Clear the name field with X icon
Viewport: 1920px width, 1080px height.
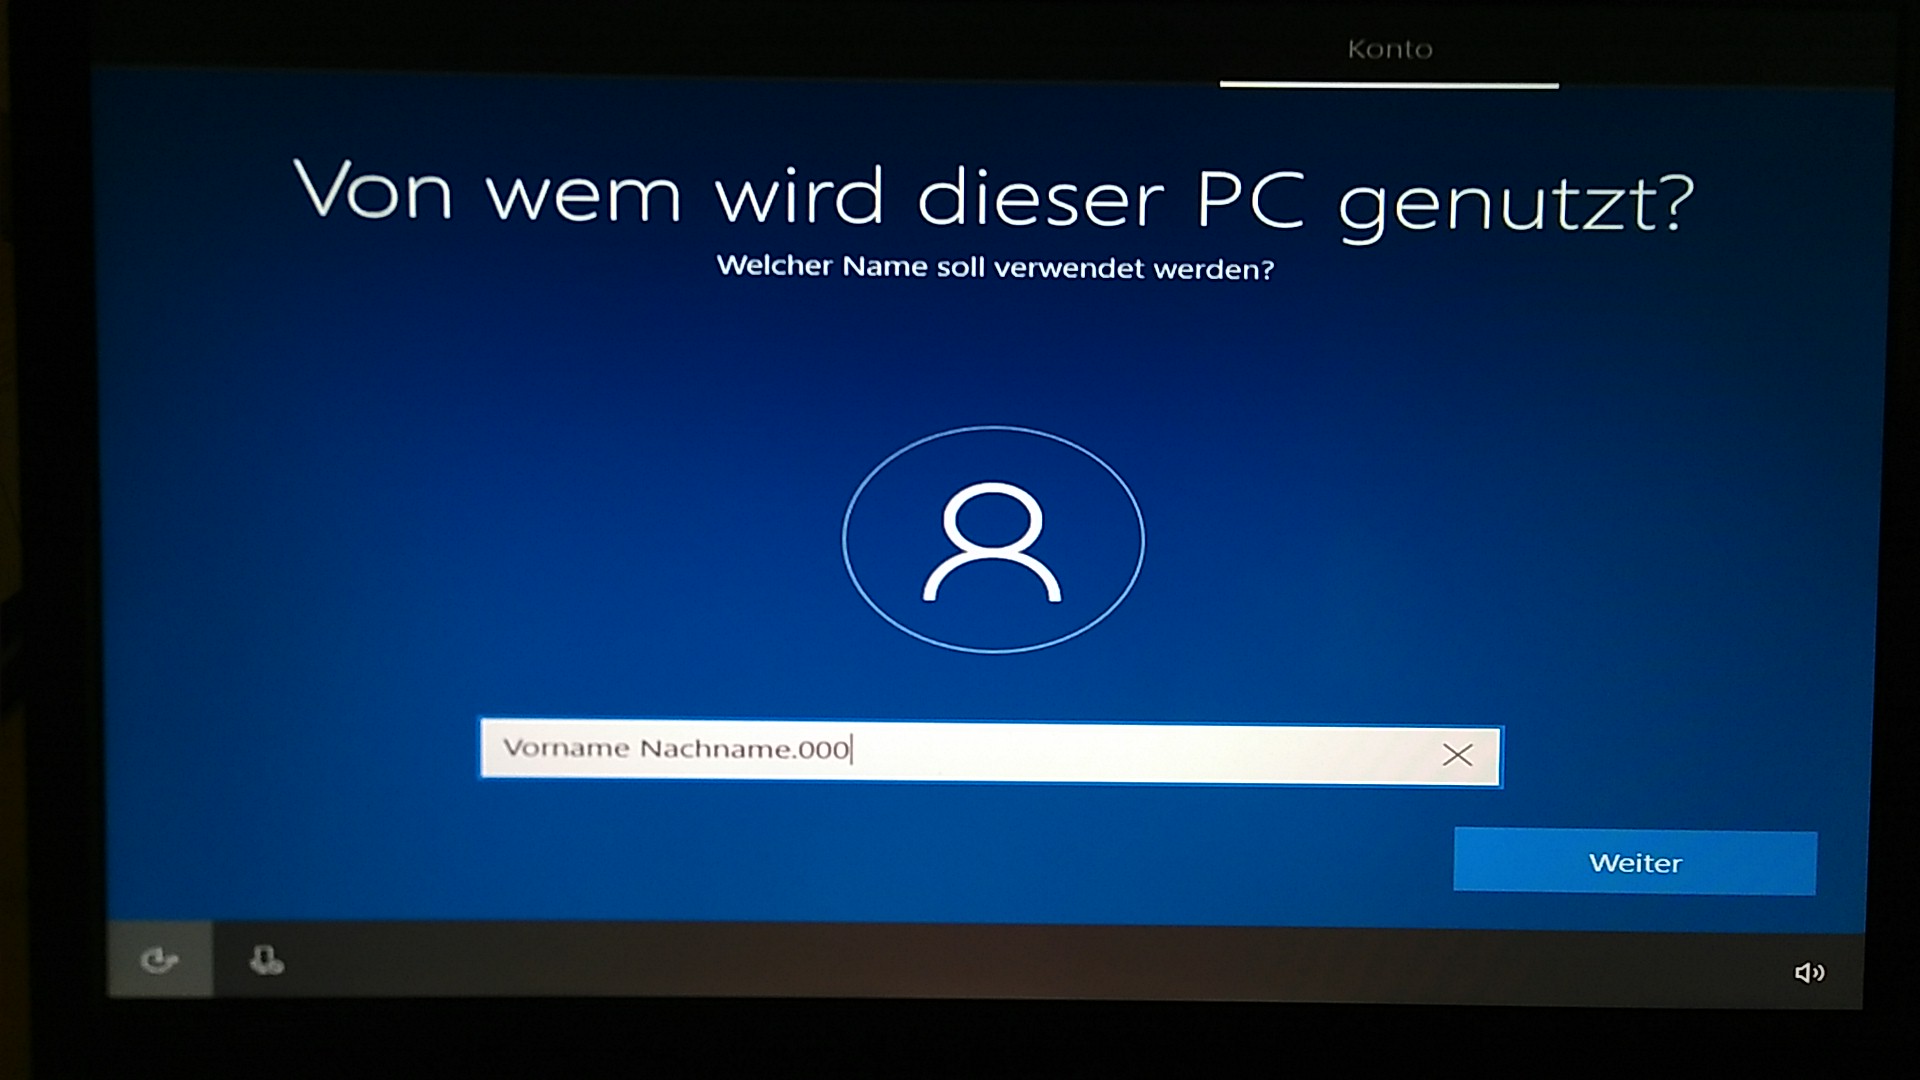[x=1457, y=755]
